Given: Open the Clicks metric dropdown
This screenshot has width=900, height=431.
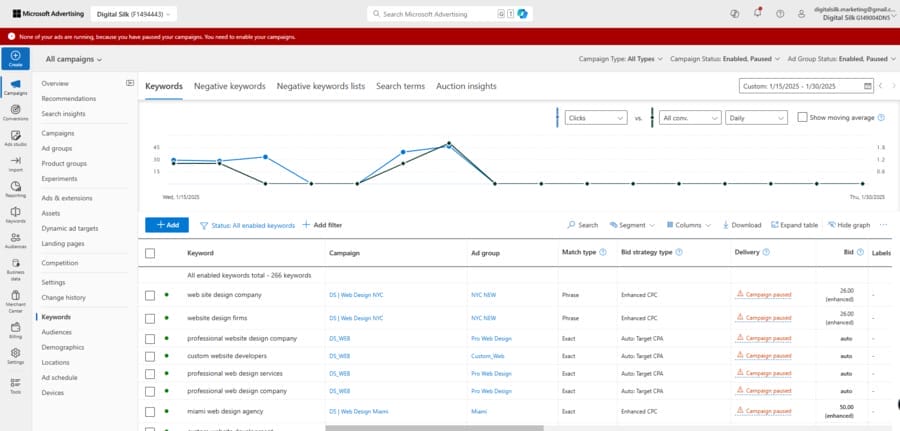Looking at the screenshot, I should [596, 118].
